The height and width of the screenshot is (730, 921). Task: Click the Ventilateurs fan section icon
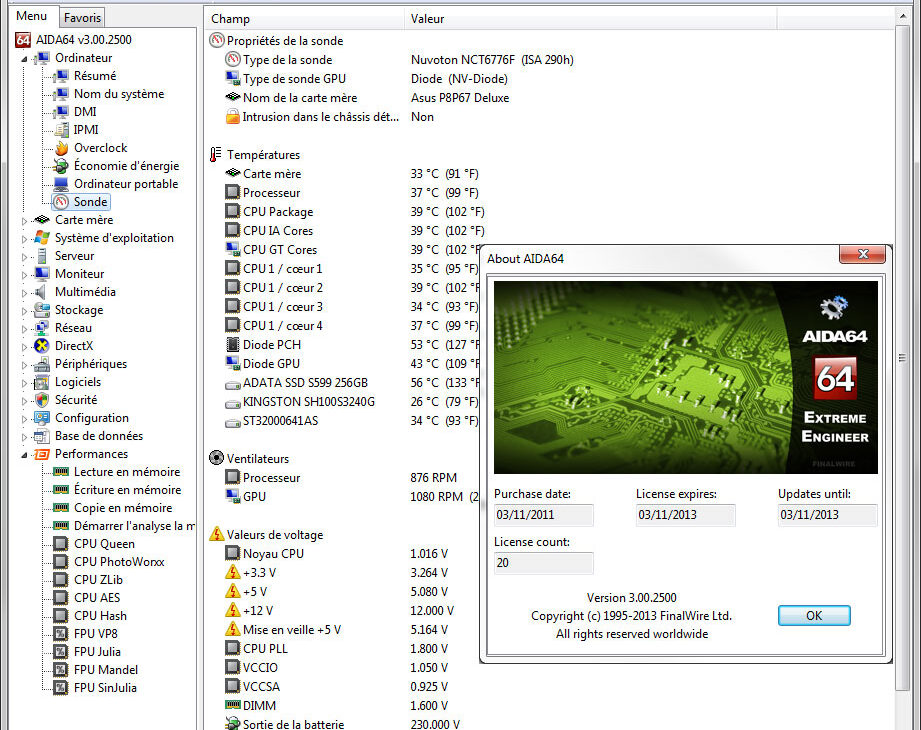[x=216, y=458]
